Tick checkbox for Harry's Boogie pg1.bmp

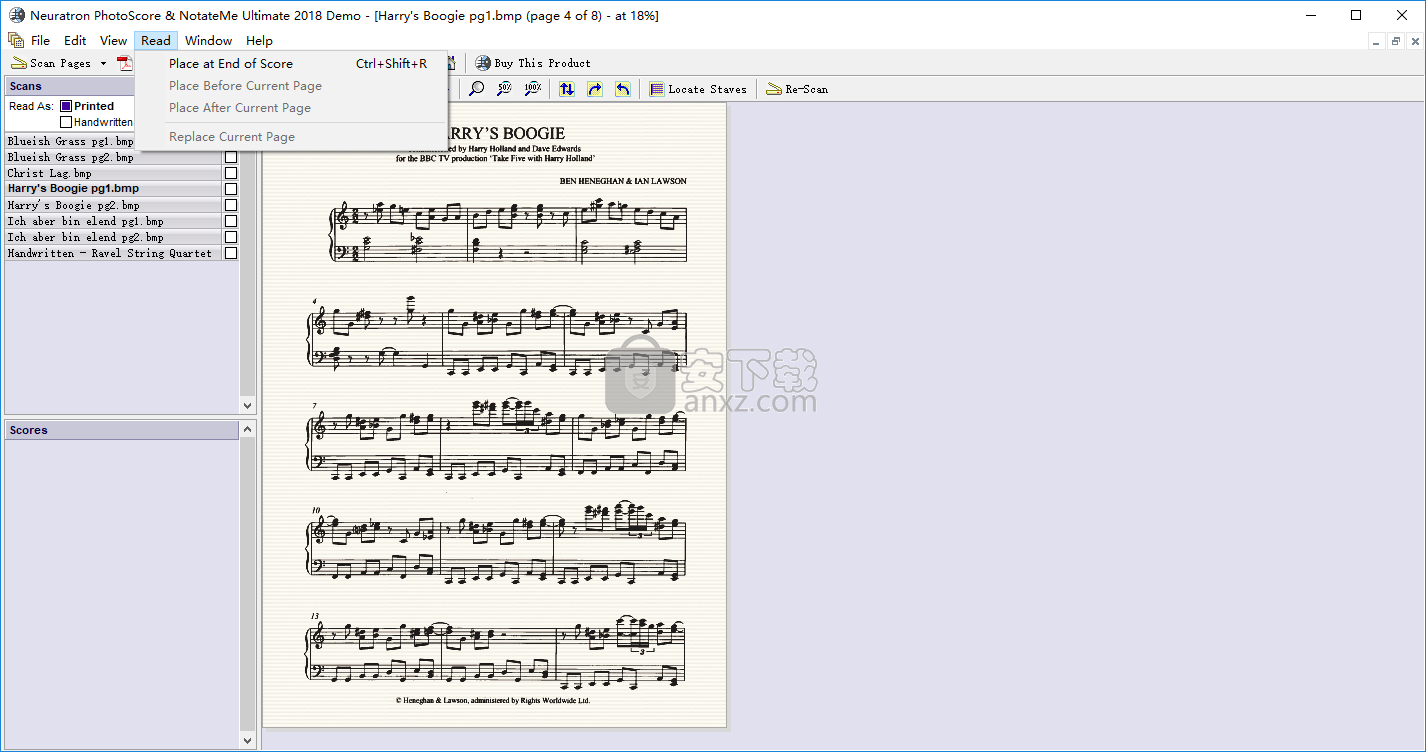tap(231, 189)
